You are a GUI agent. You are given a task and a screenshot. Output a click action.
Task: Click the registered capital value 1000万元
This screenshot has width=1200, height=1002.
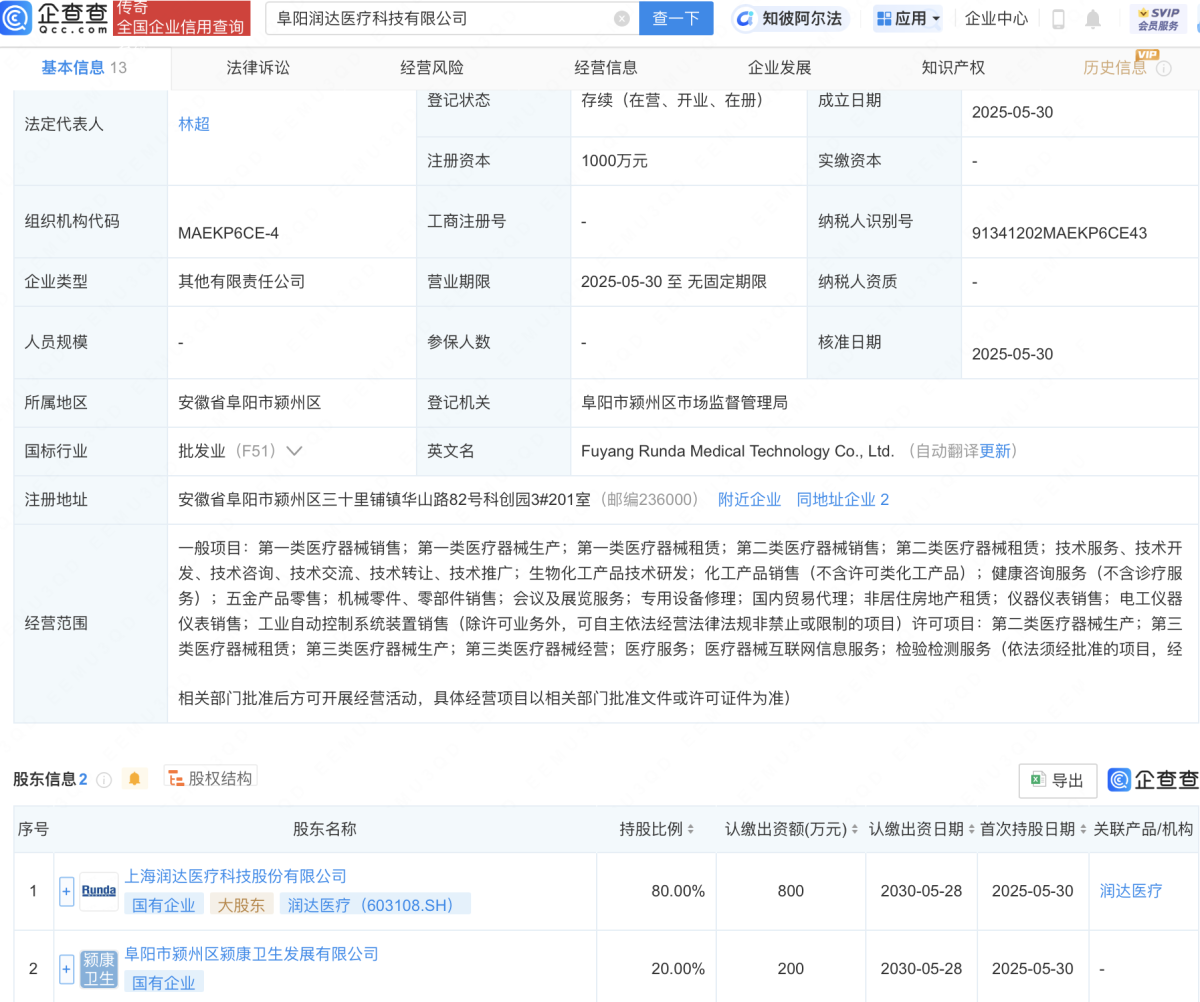click(x=614, y=161)
